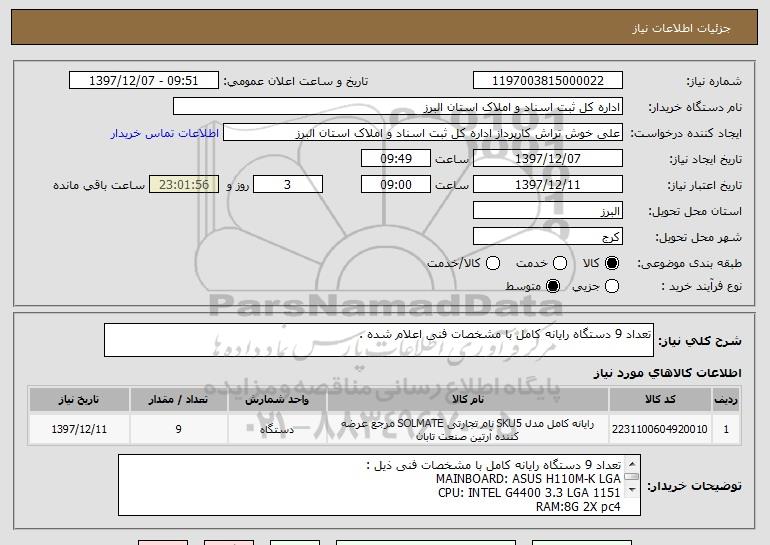Click the general description text box
The image size is (770, 545).
[x=379, y=340]
